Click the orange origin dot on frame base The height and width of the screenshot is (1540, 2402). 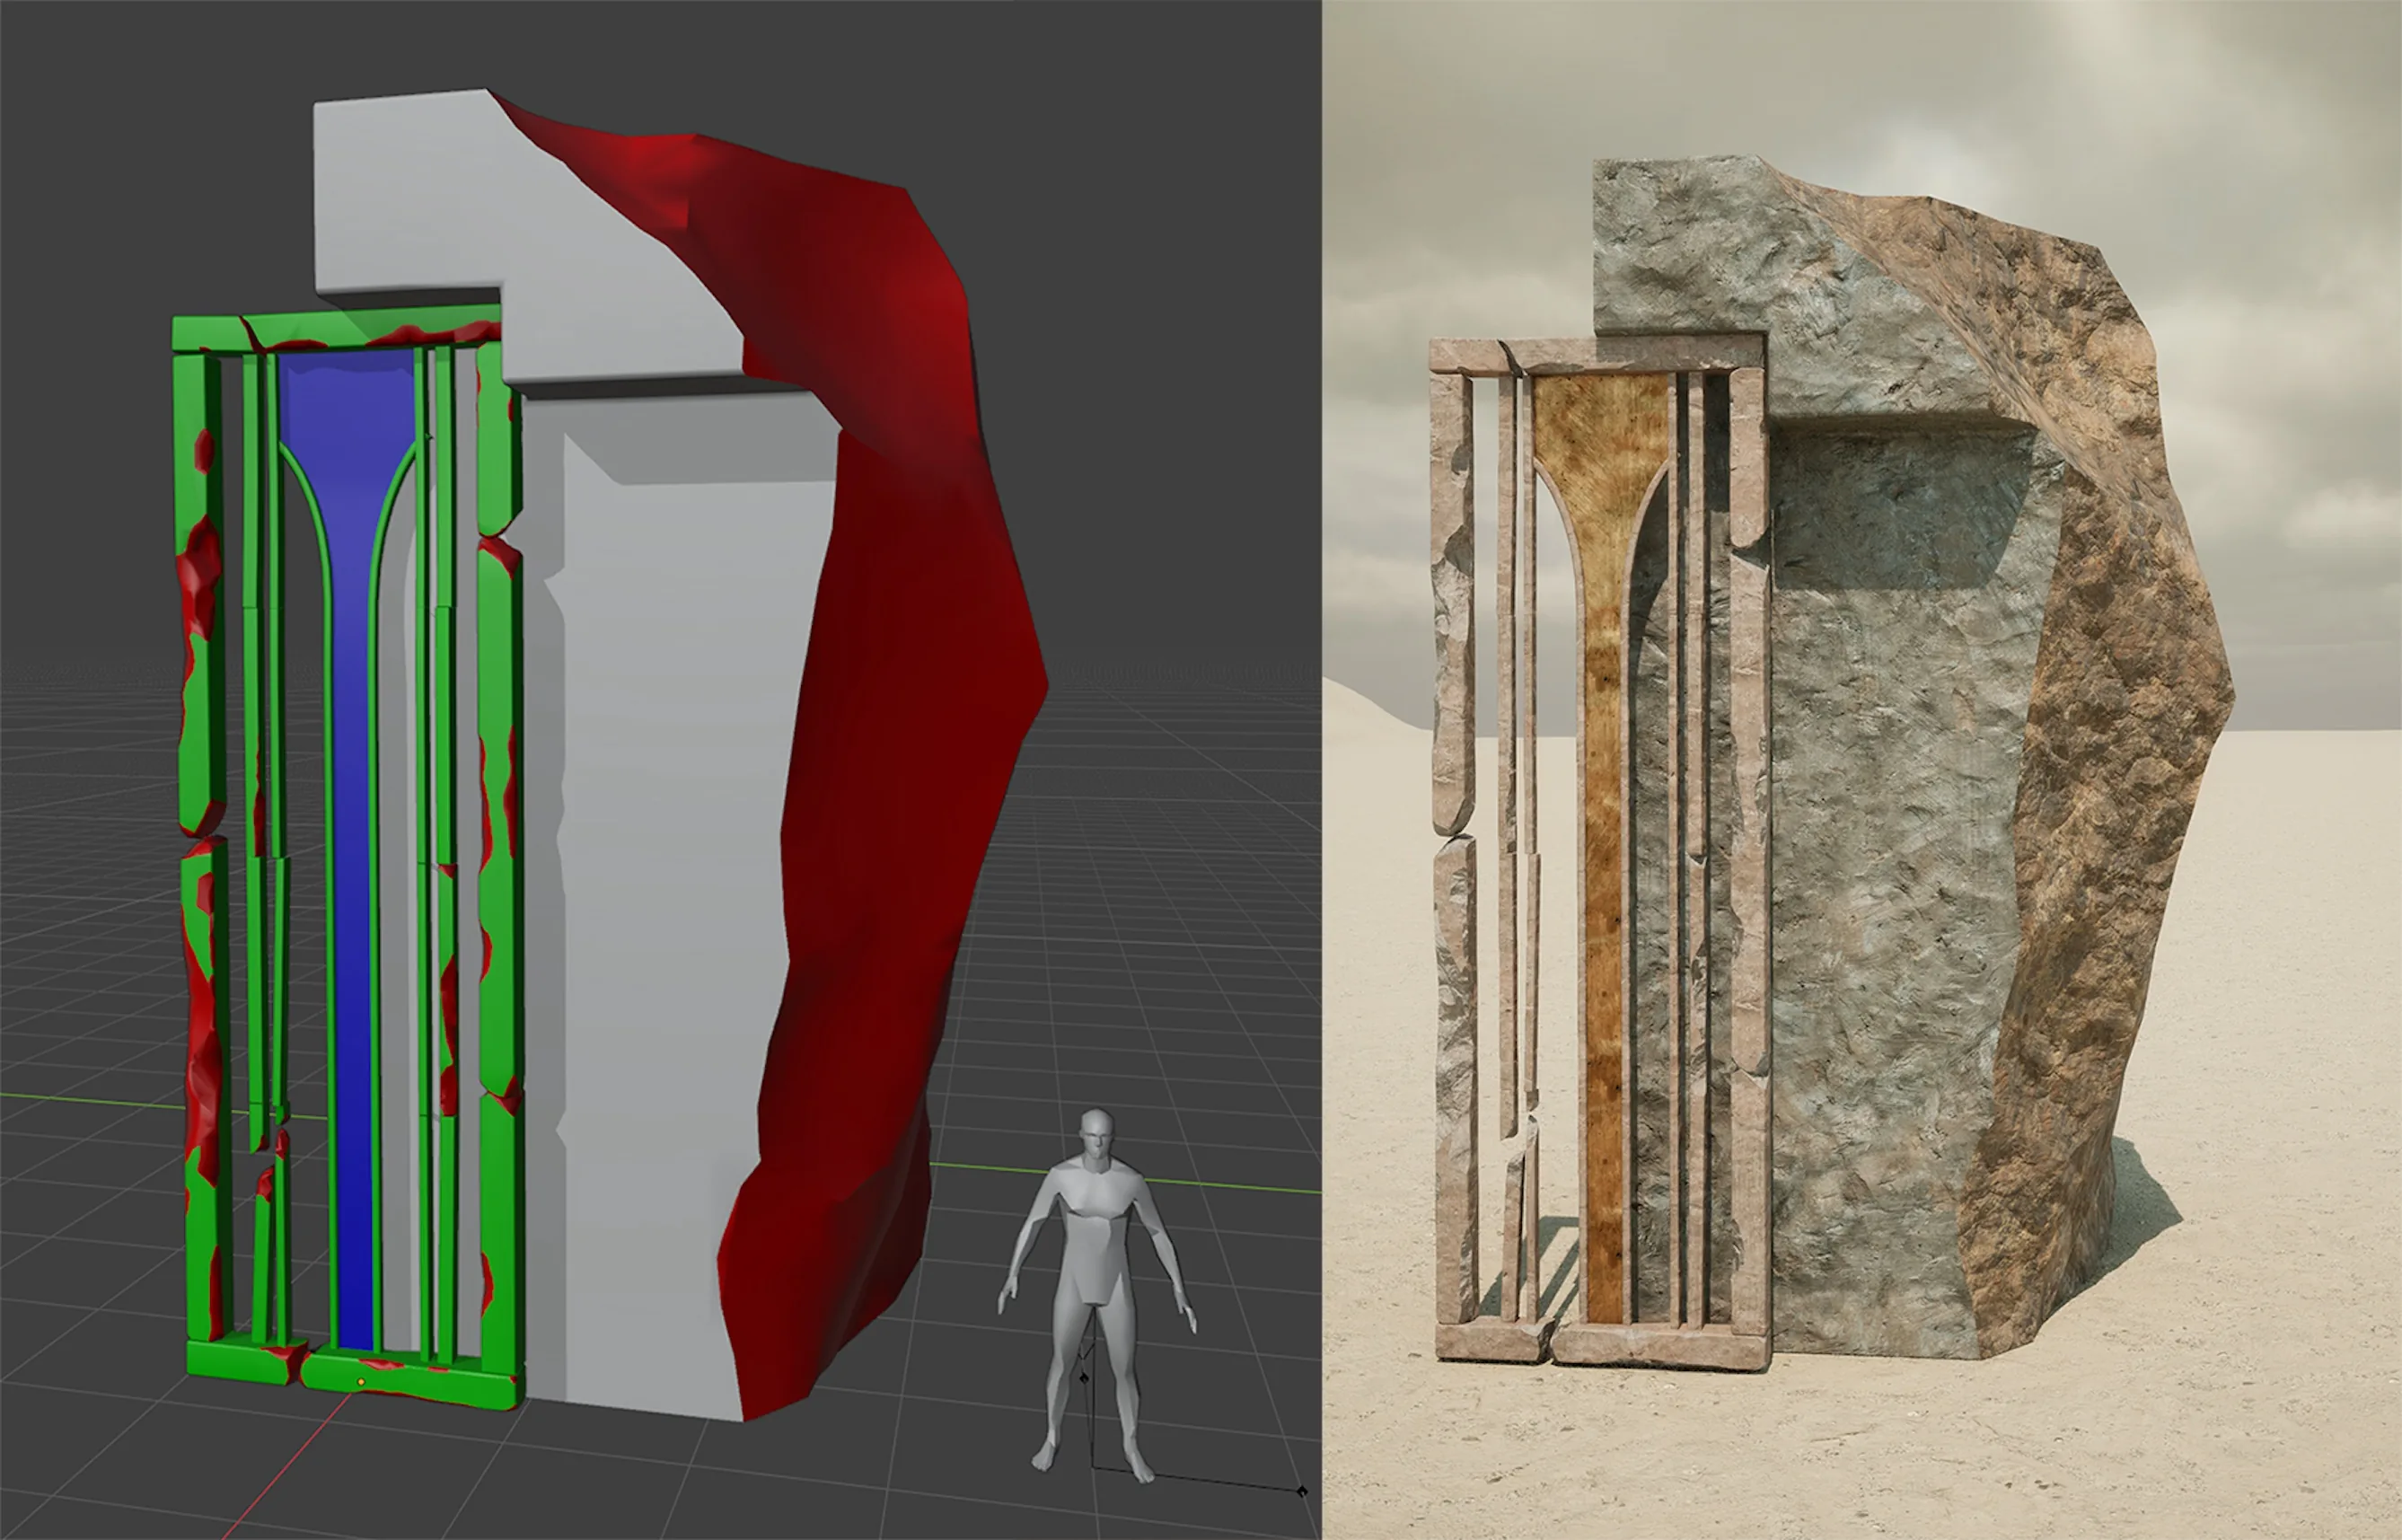tap(361, 1382)
